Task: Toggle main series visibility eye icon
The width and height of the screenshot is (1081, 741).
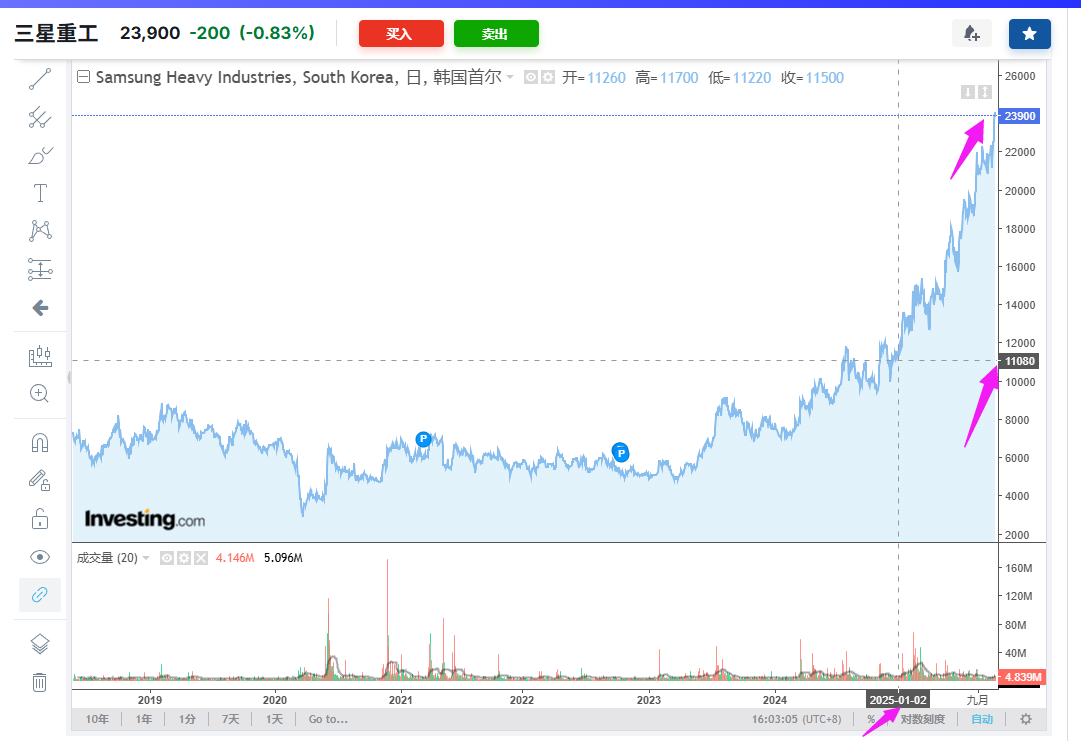Action: 531,77
